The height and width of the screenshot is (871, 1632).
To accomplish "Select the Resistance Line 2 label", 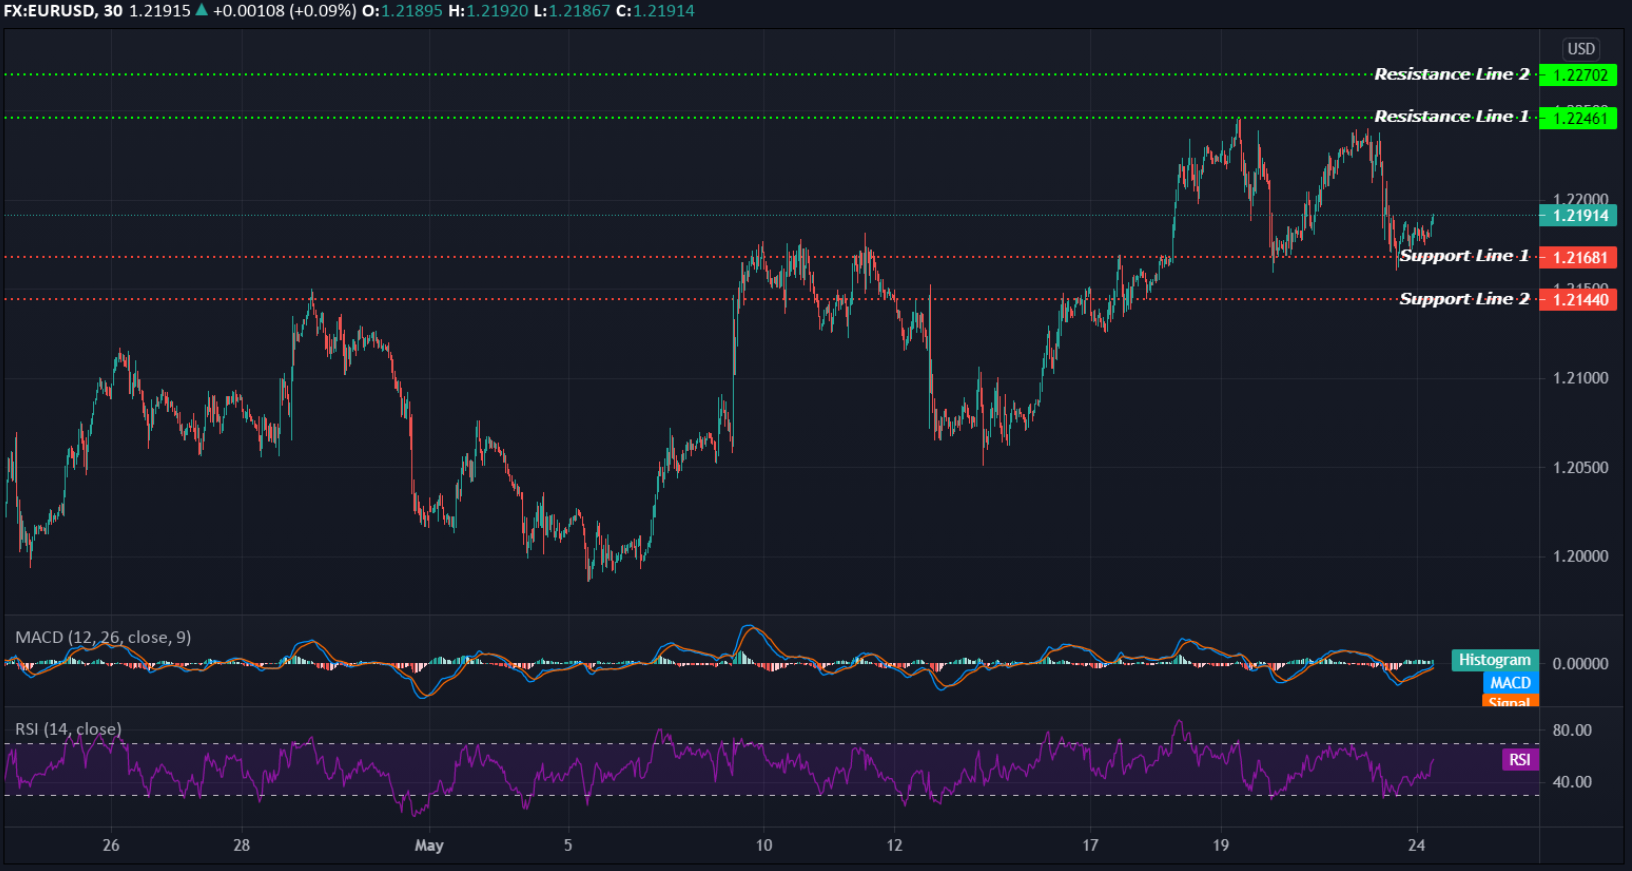I will (x=1451, y=74).
